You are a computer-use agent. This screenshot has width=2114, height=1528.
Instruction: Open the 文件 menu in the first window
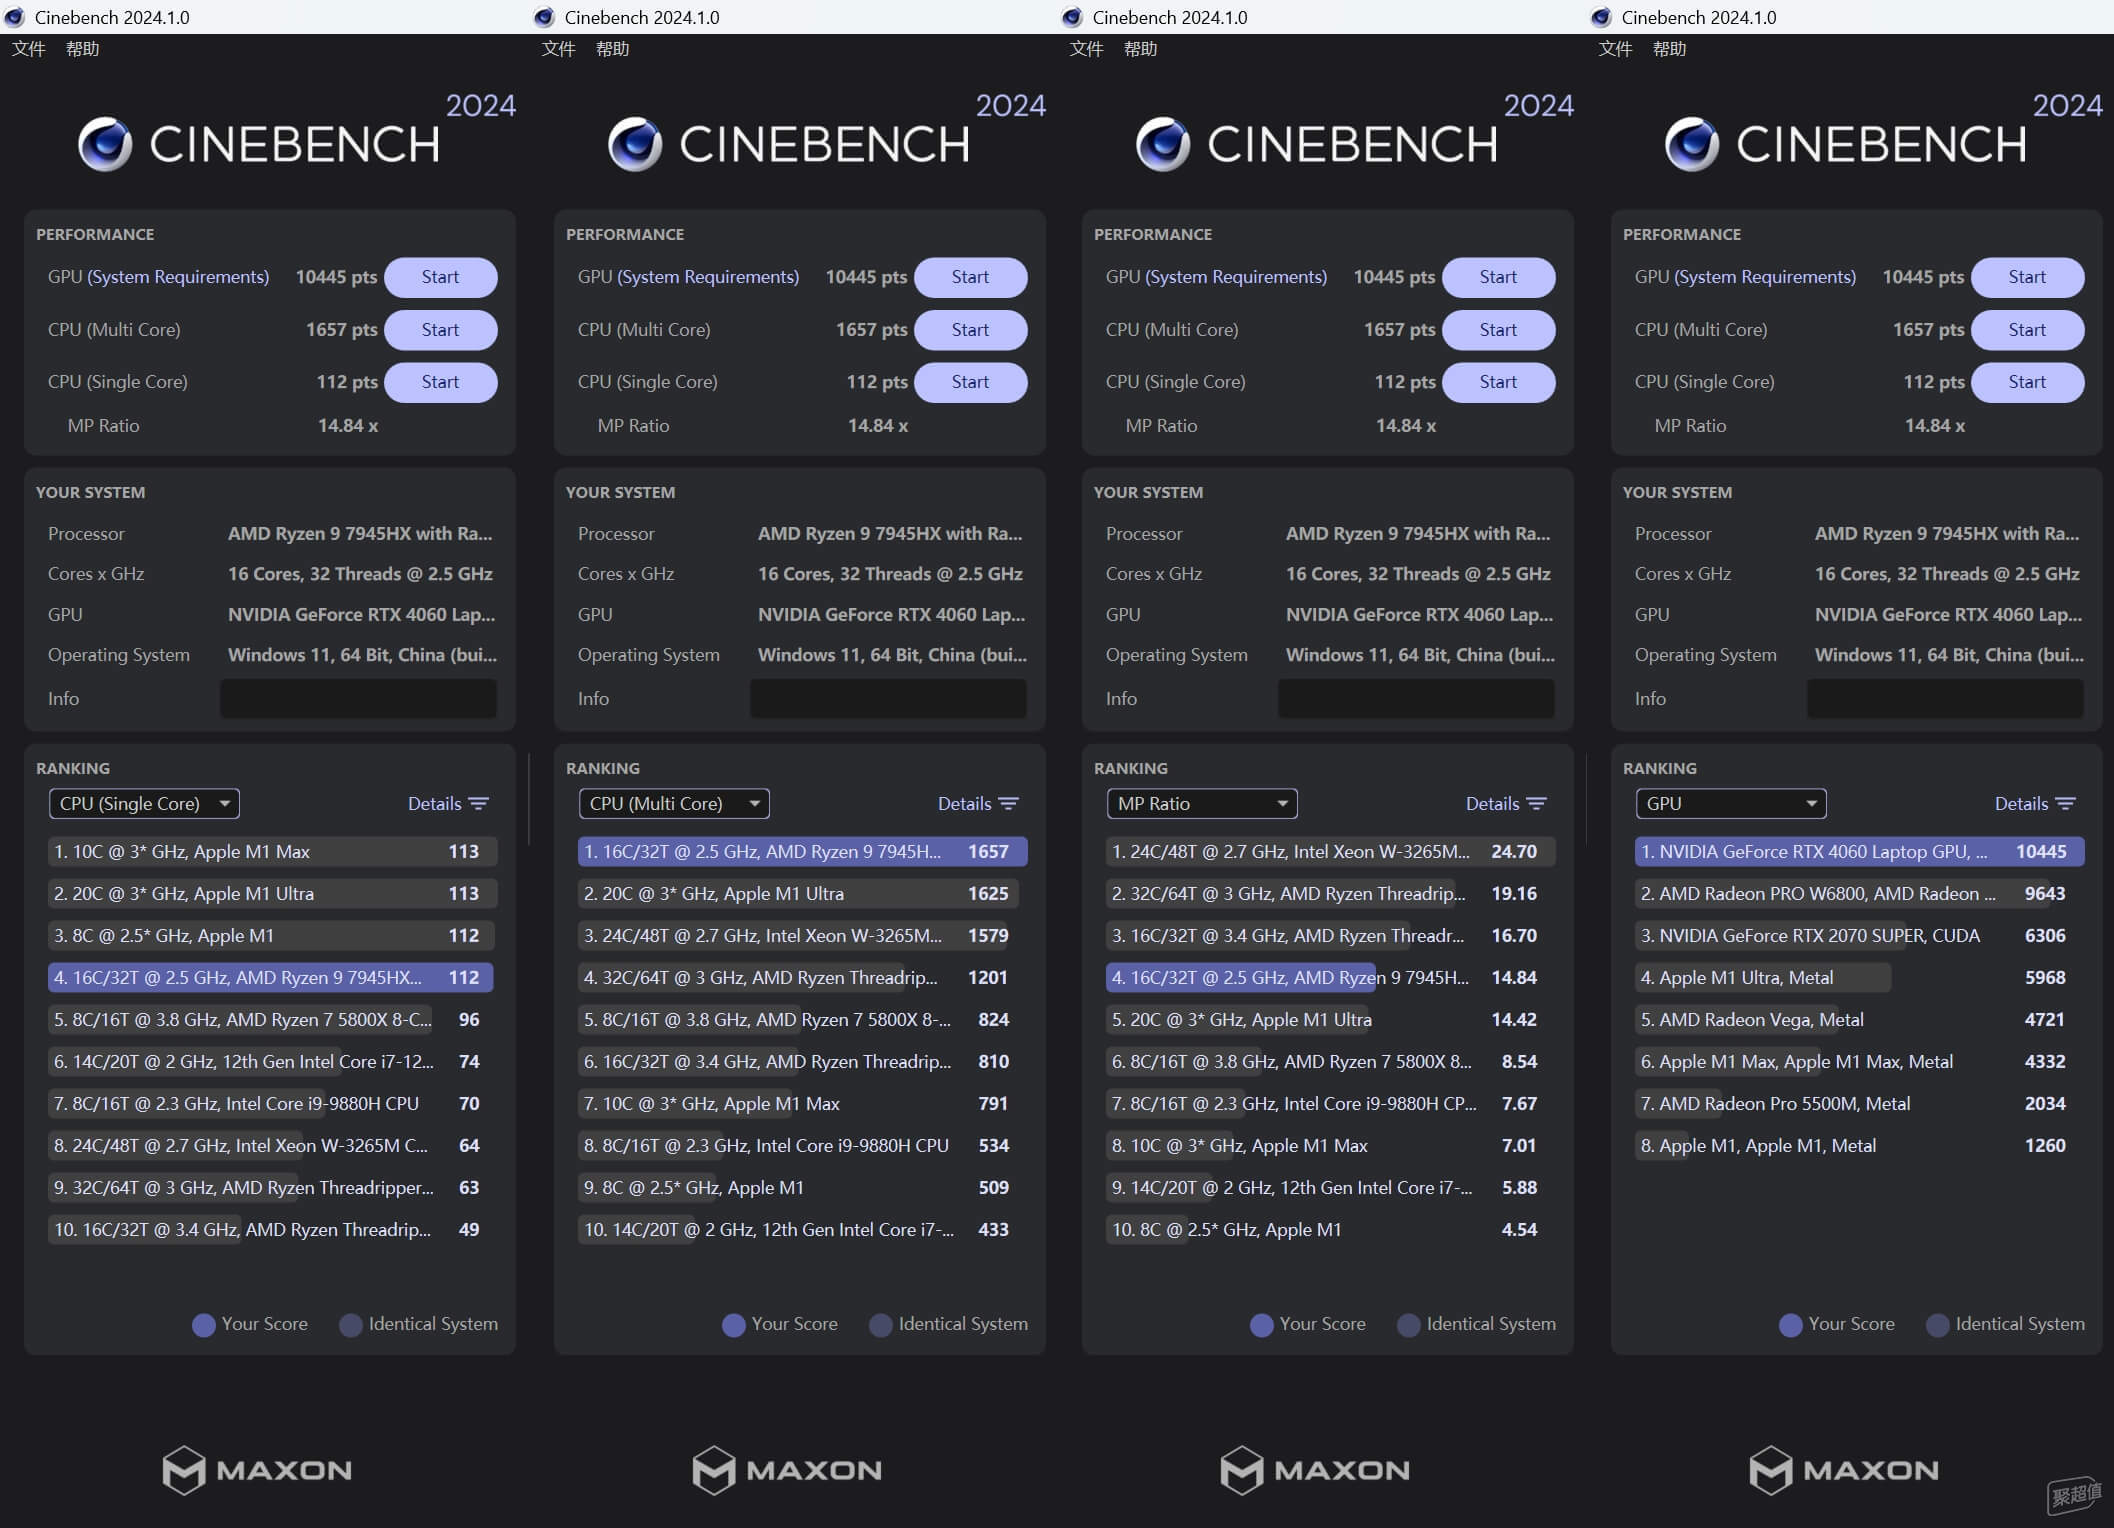pyautogui.click(x=29, y=49)
